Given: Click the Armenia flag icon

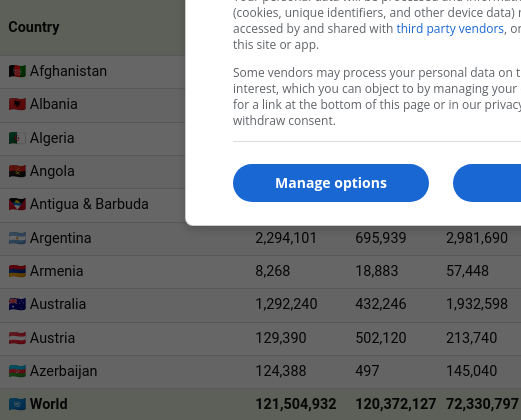Looking at the screenshot, I should coord(17,271).
